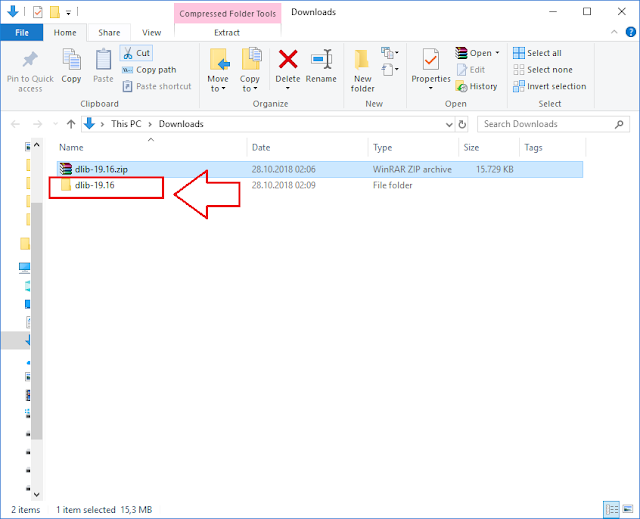Click Paste shortcut option
The height and width of the screenshot is (519, 640).
tap(157, 86)
